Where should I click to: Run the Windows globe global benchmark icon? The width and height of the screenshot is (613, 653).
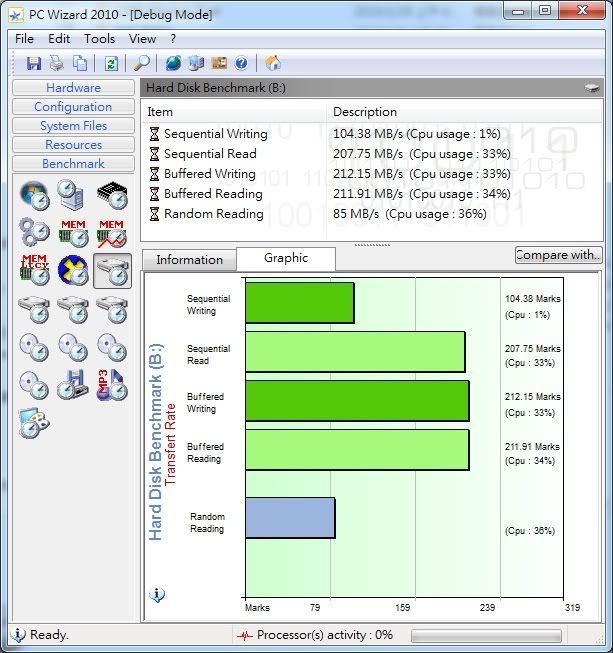coord(34,195)
